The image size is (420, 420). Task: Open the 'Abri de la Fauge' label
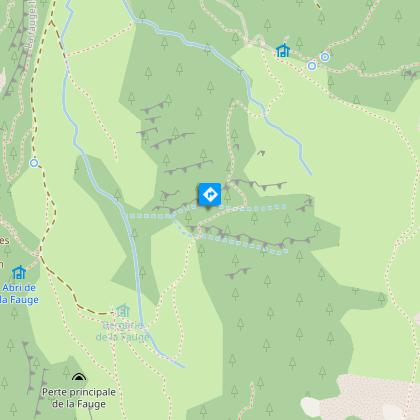pos(20,294)
